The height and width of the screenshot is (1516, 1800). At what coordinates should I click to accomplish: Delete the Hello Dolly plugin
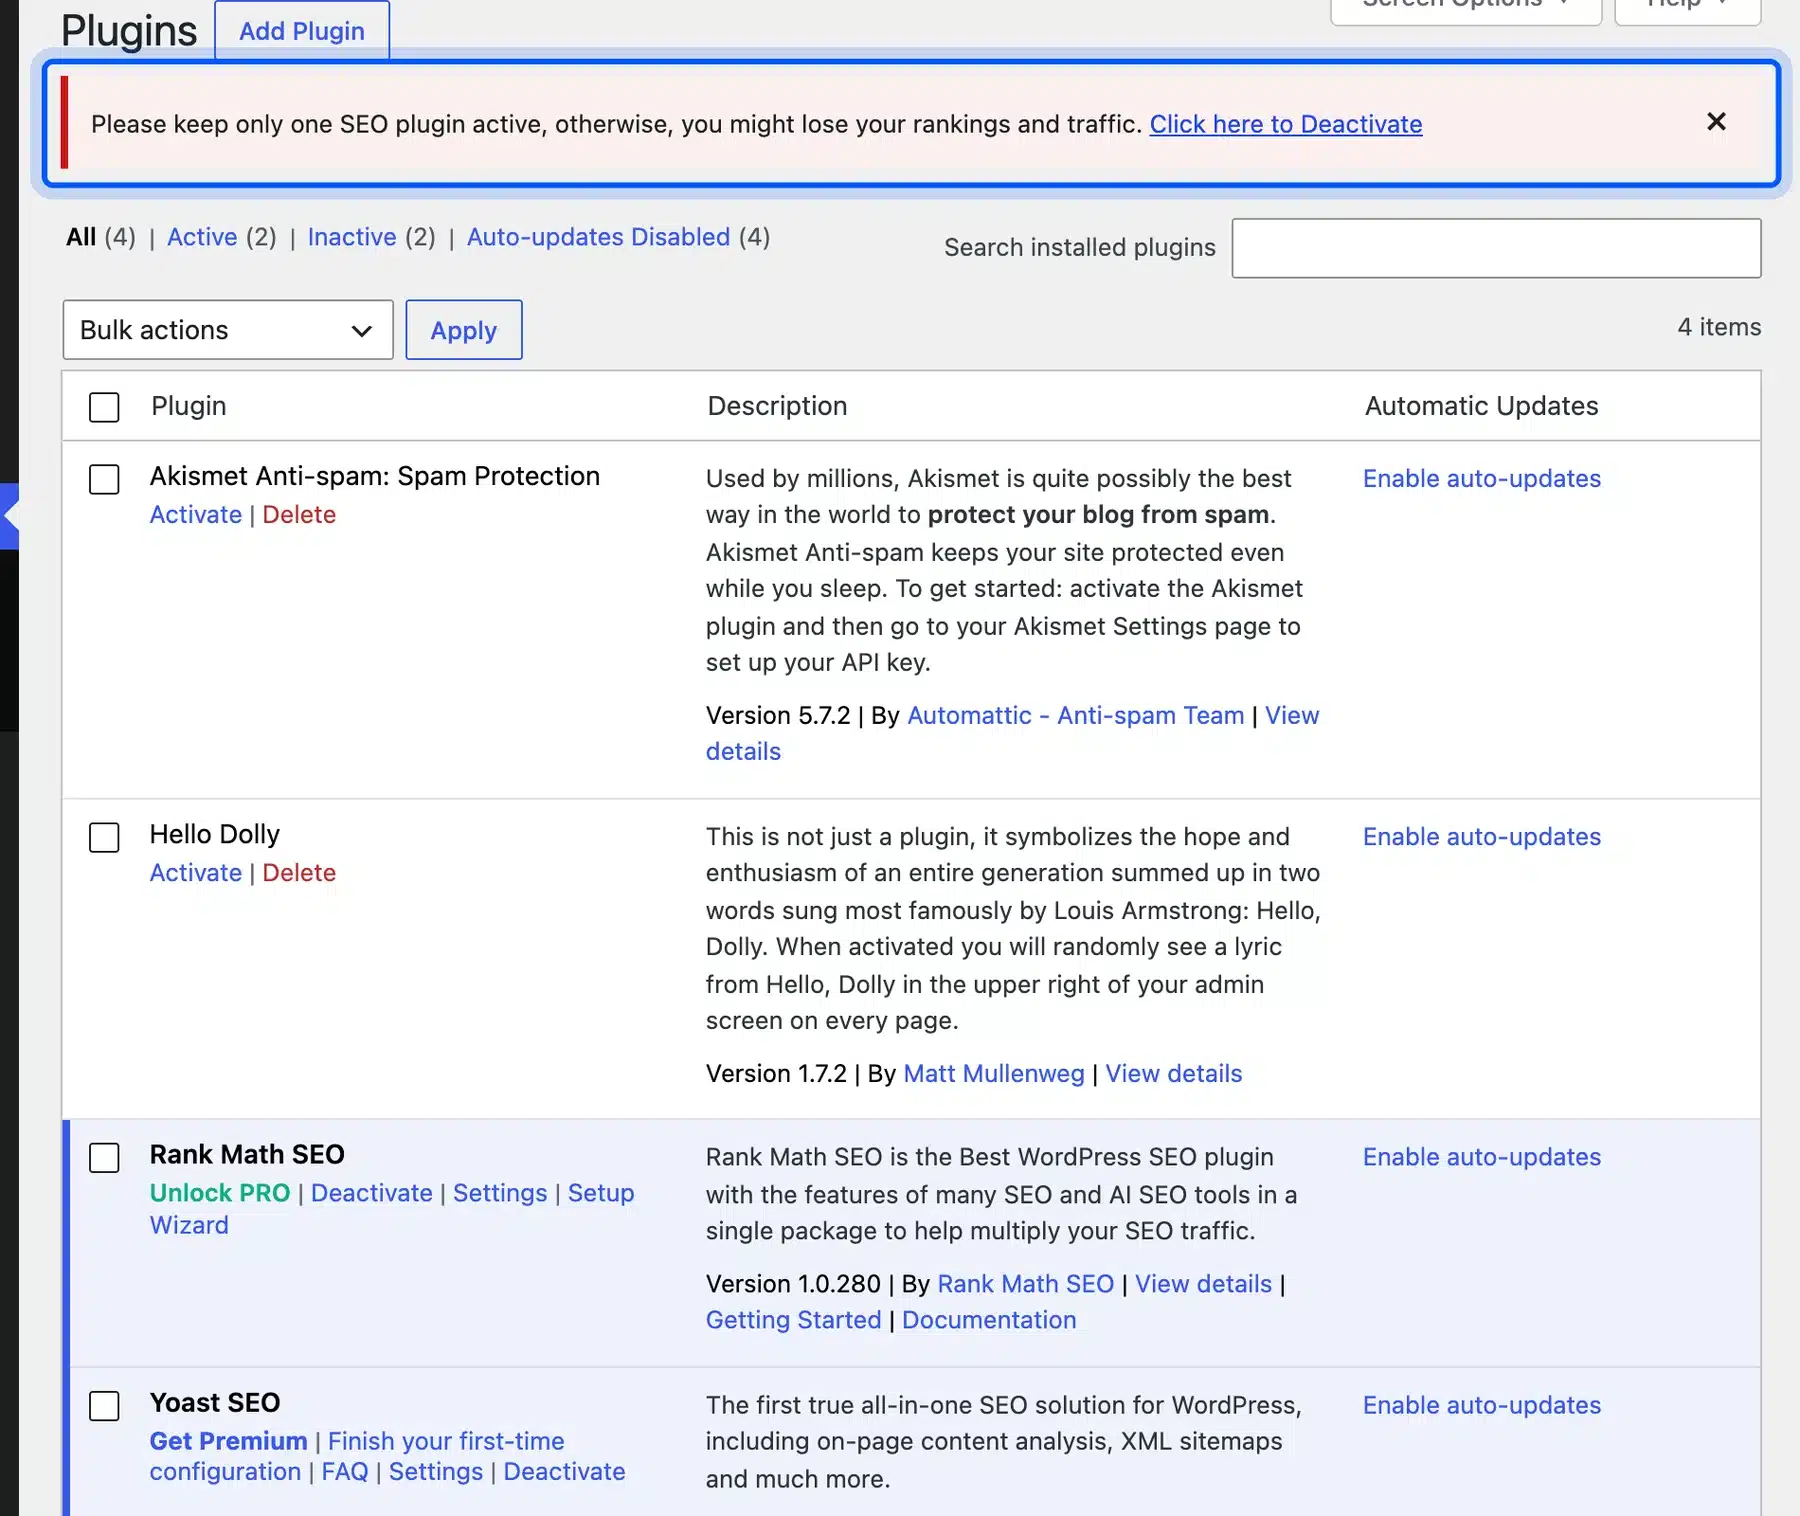[299, 872]
